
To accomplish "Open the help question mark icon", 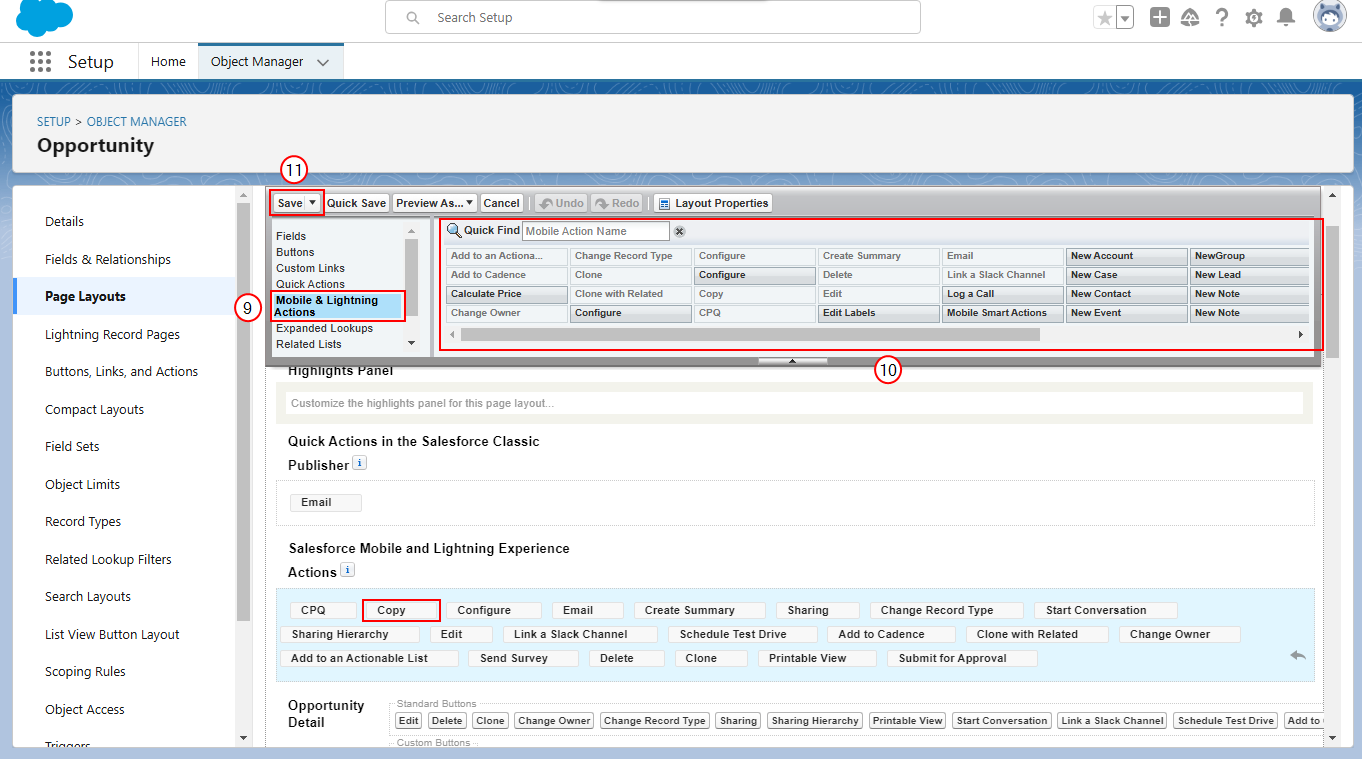I will pyautogui.click(x=1222, y=17).
